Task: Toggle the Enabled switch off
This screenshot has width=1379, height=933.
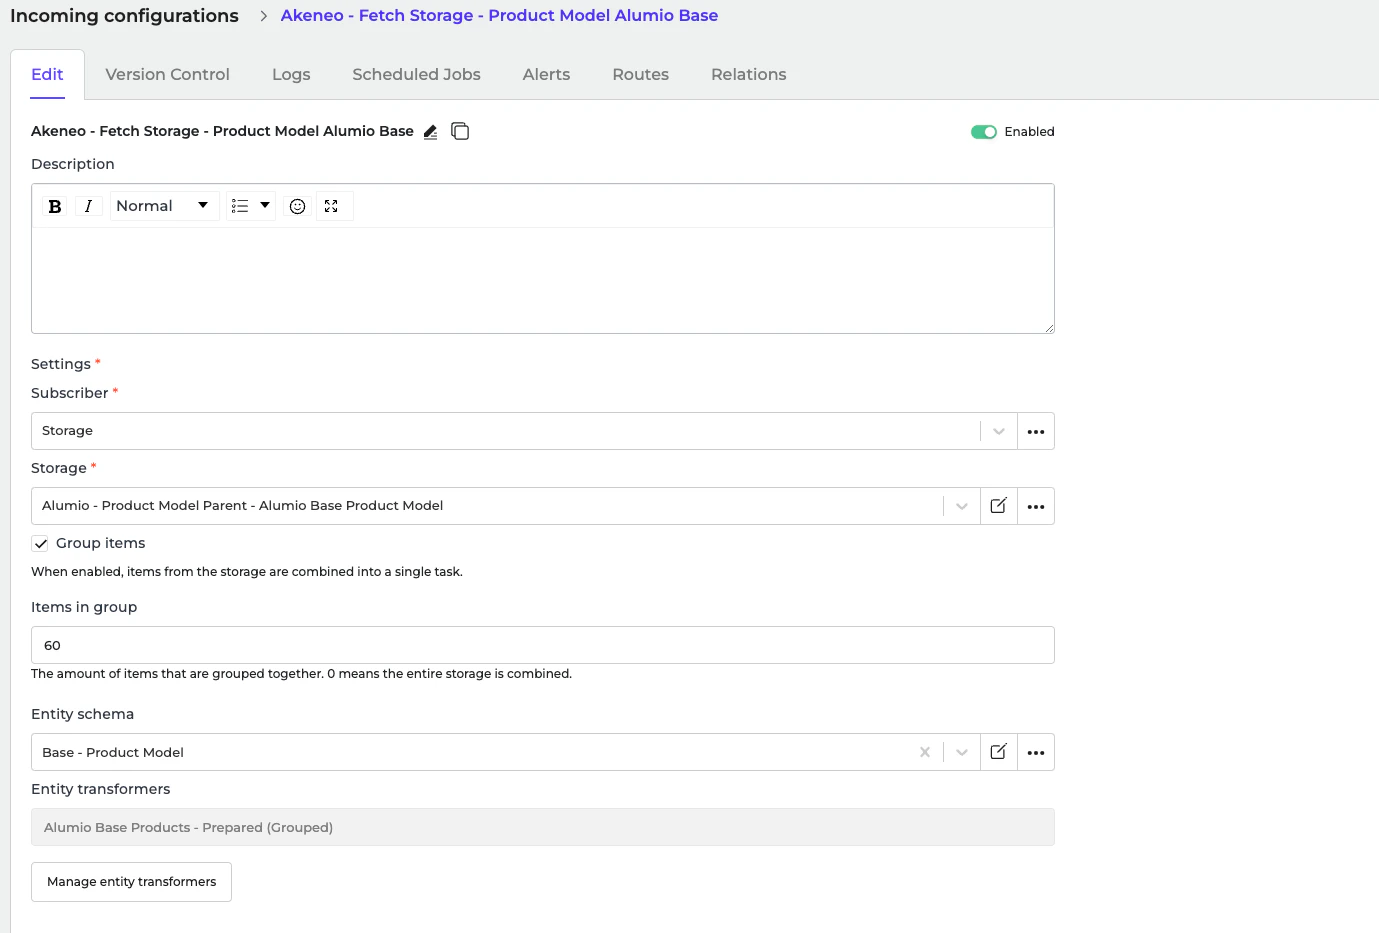Action: coord(984,132)
